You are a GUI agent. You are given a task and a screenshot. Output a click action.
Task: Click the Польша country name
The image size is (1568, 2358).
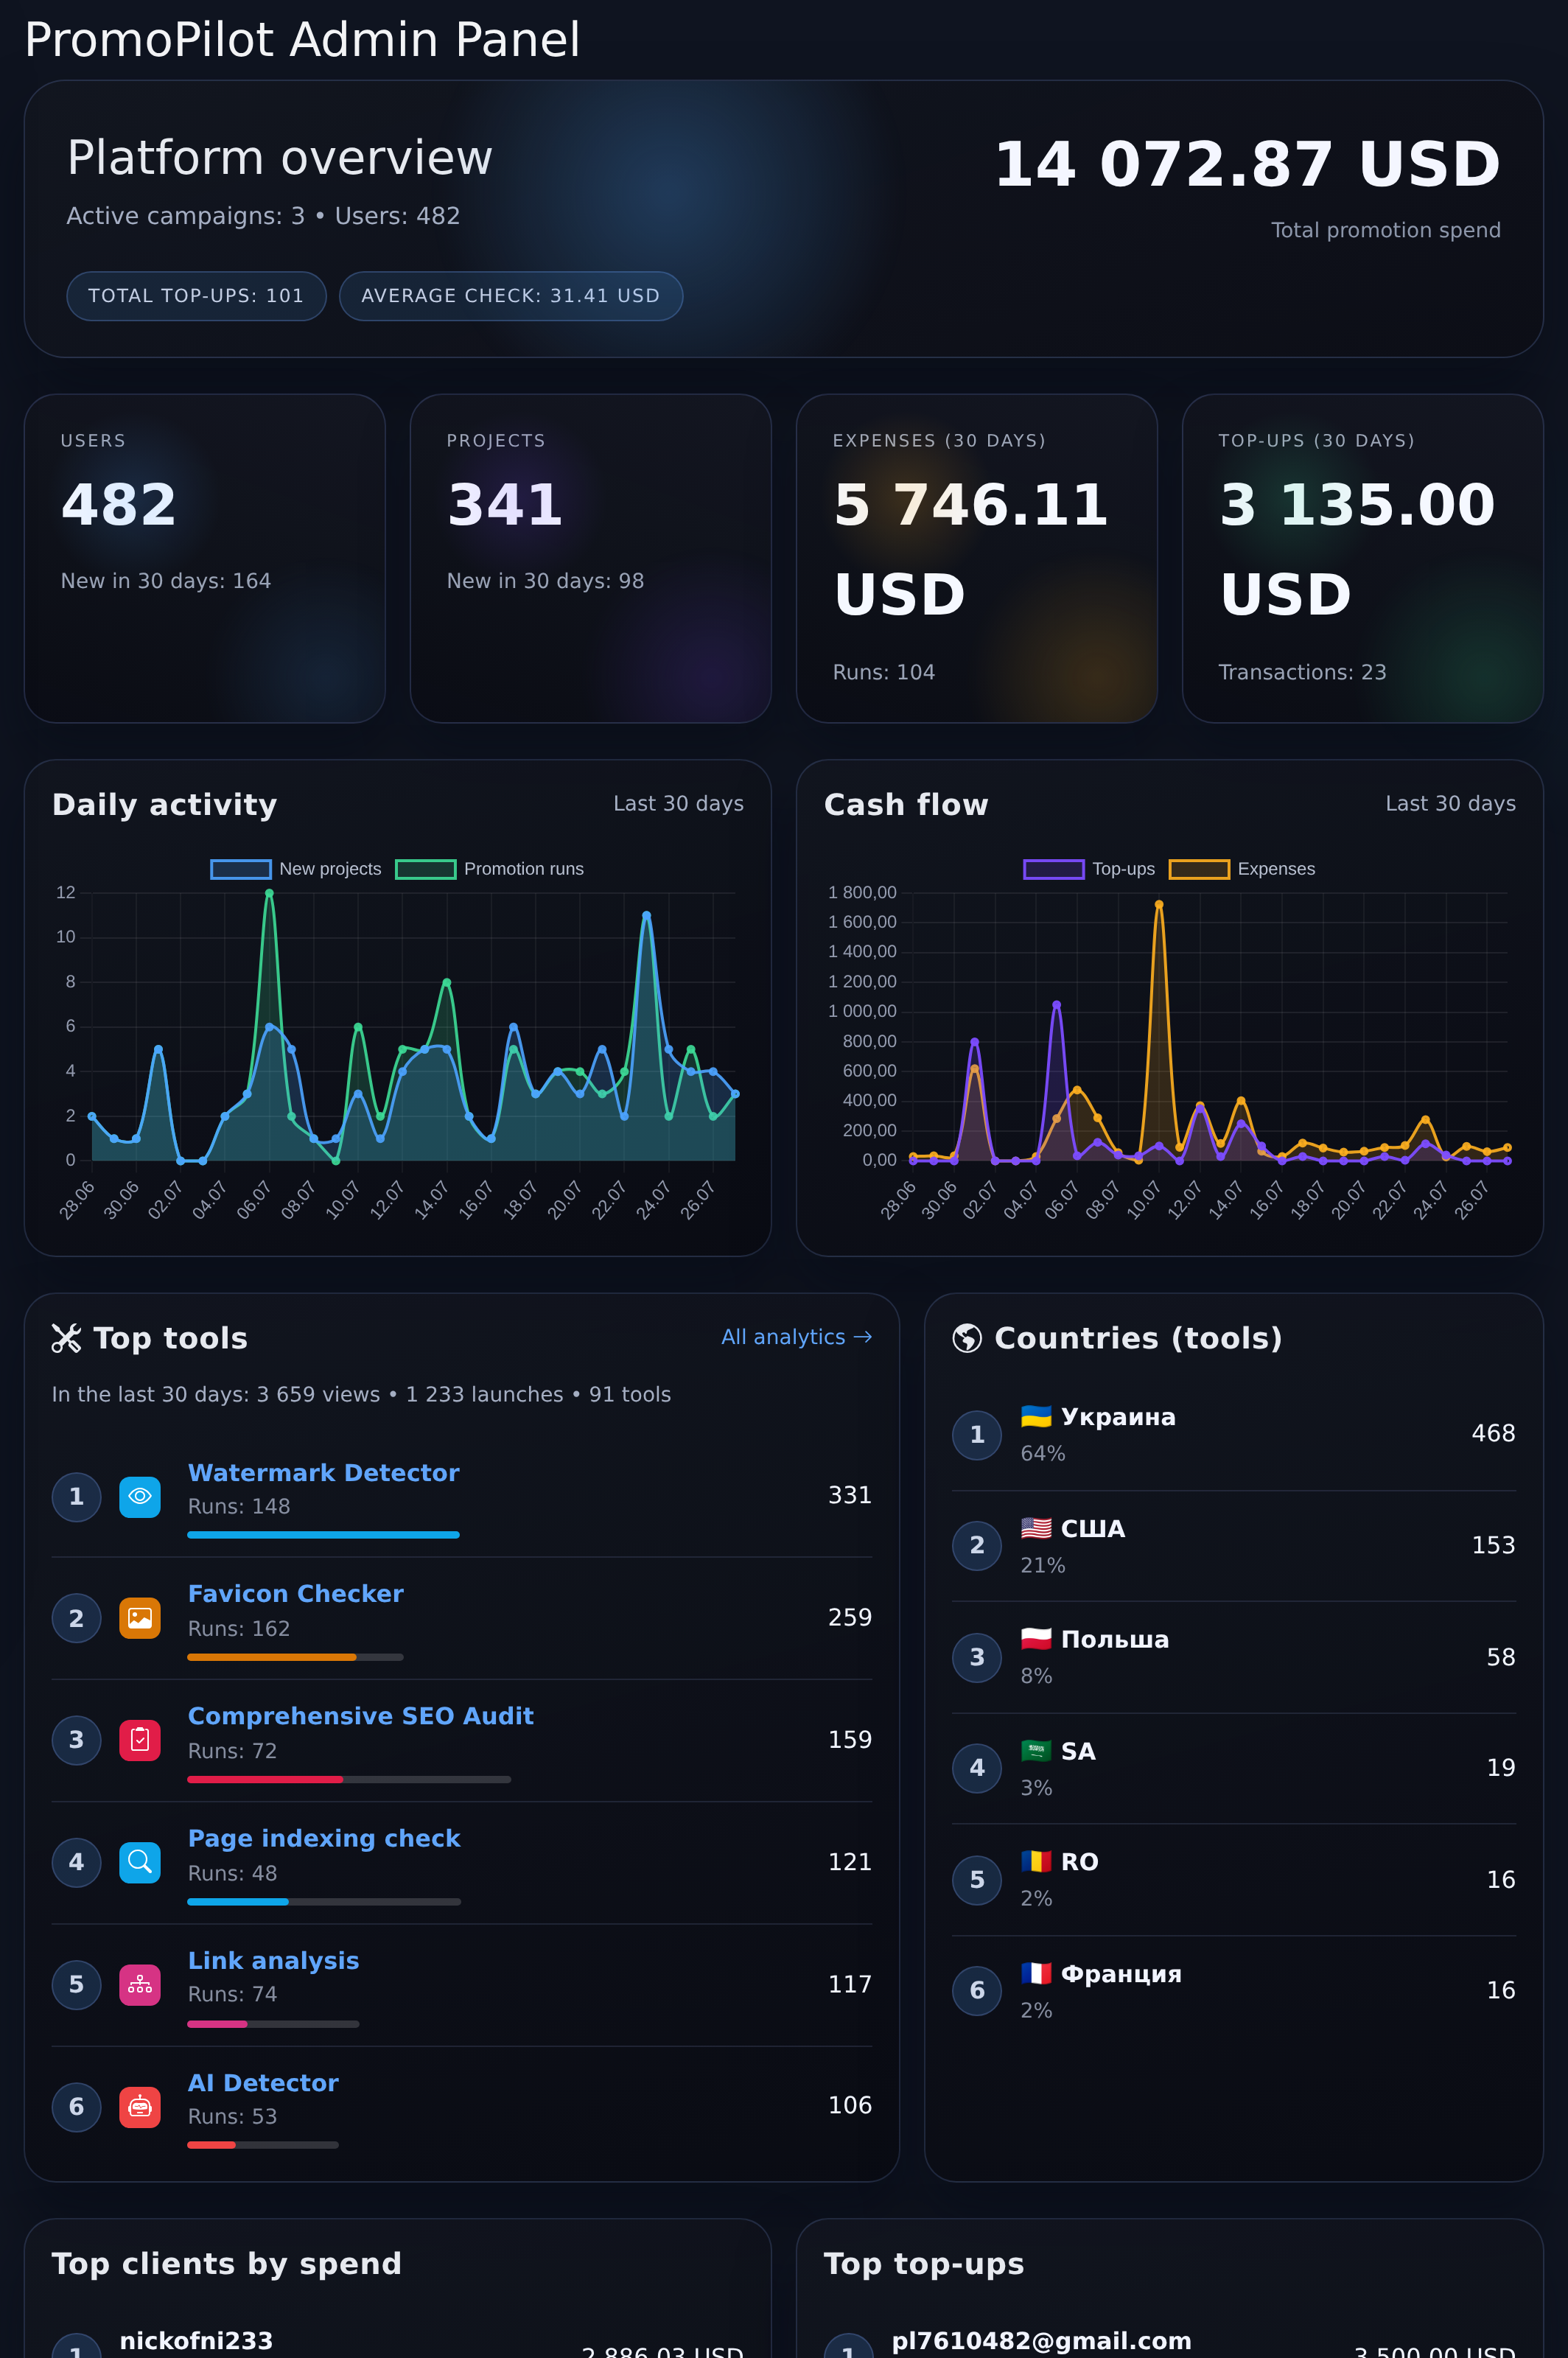pos(1115,1639)
